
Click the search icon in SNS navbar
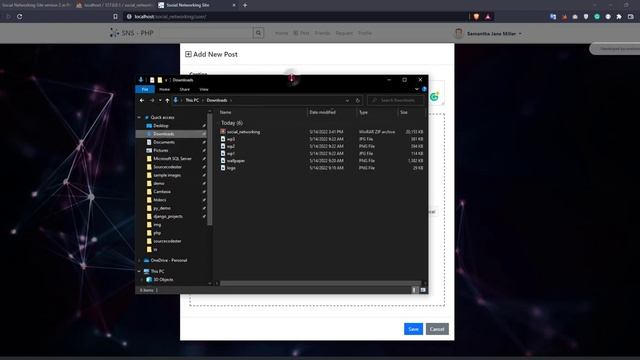tap(258, 33)
